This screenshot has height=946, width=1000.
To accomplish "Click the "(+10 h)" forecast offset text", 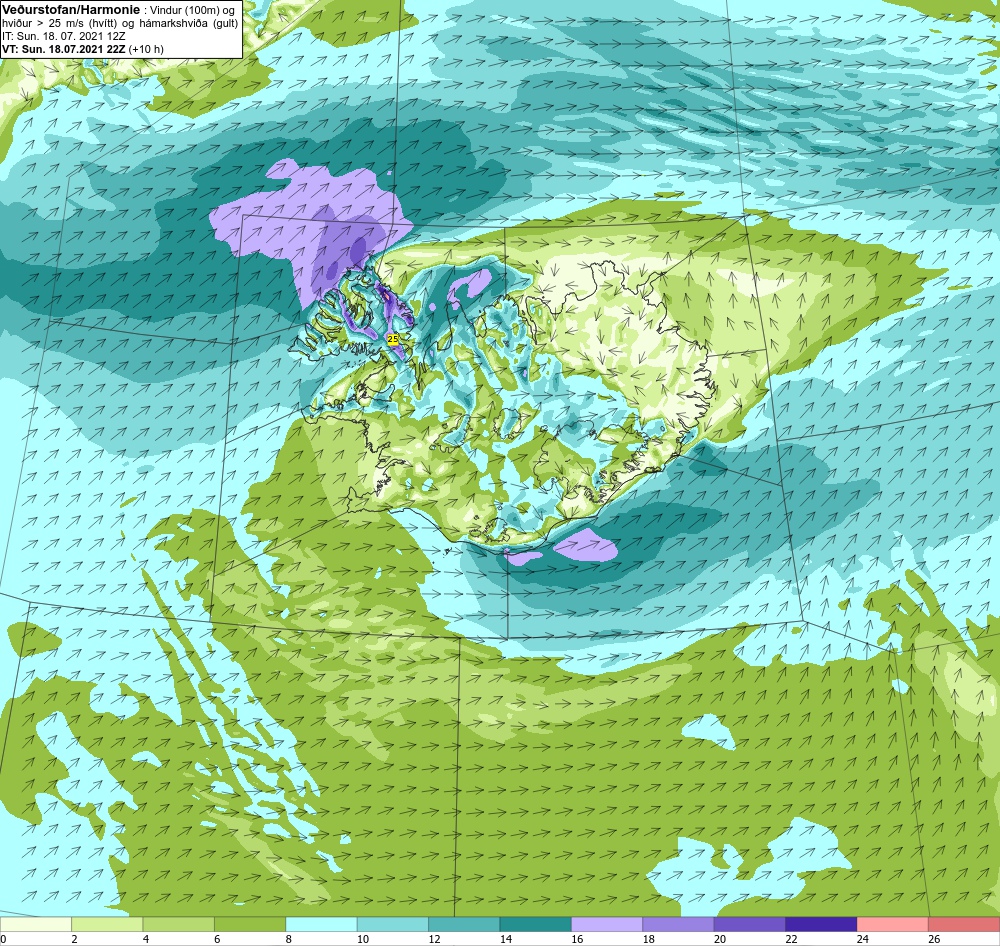I will (x=146, y=49).
